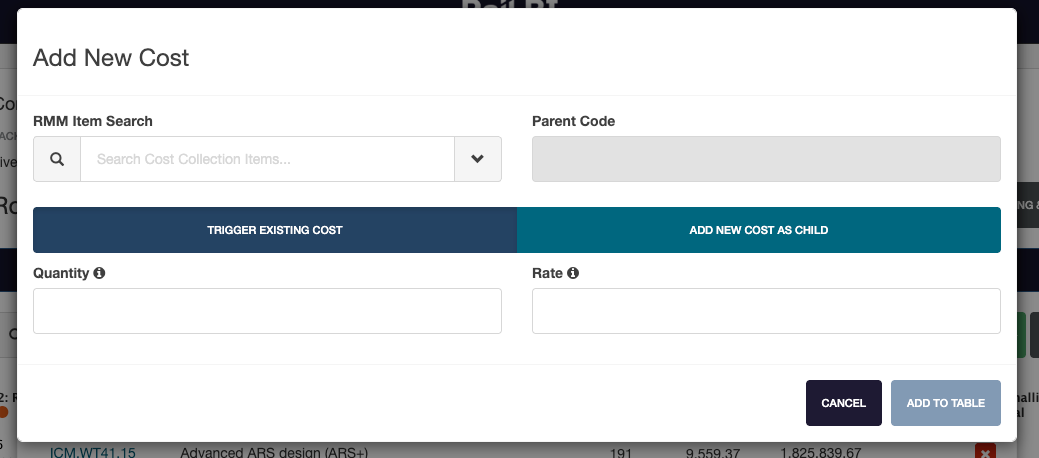Focus the Search Cost Collection Items field
Viewport: 1039px width, 458px height.
point(267,159)
